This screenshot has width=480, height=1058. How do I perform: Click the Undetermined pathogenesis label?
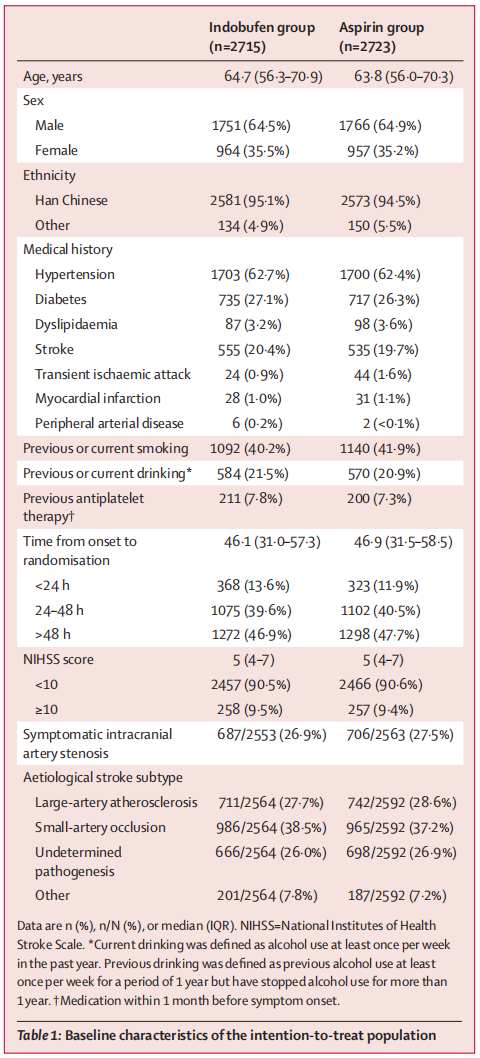[x=78, y=862]
